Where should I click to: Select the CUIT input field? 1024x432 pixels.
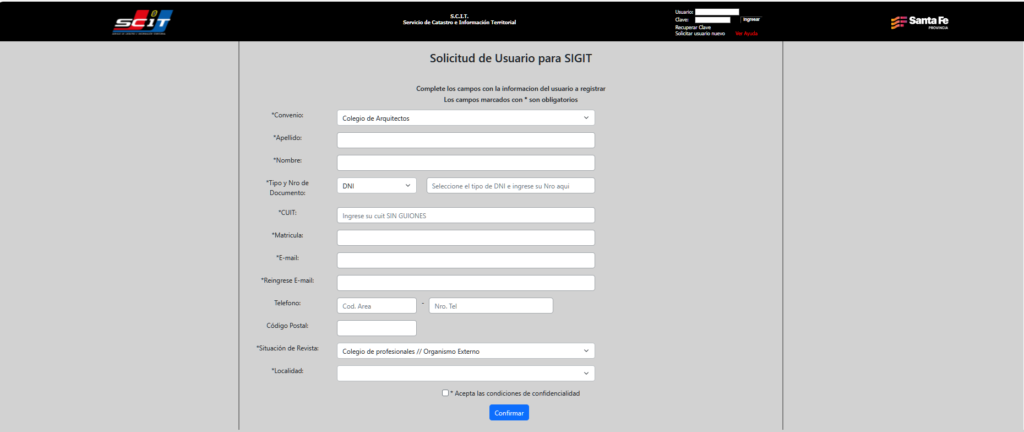466,215
